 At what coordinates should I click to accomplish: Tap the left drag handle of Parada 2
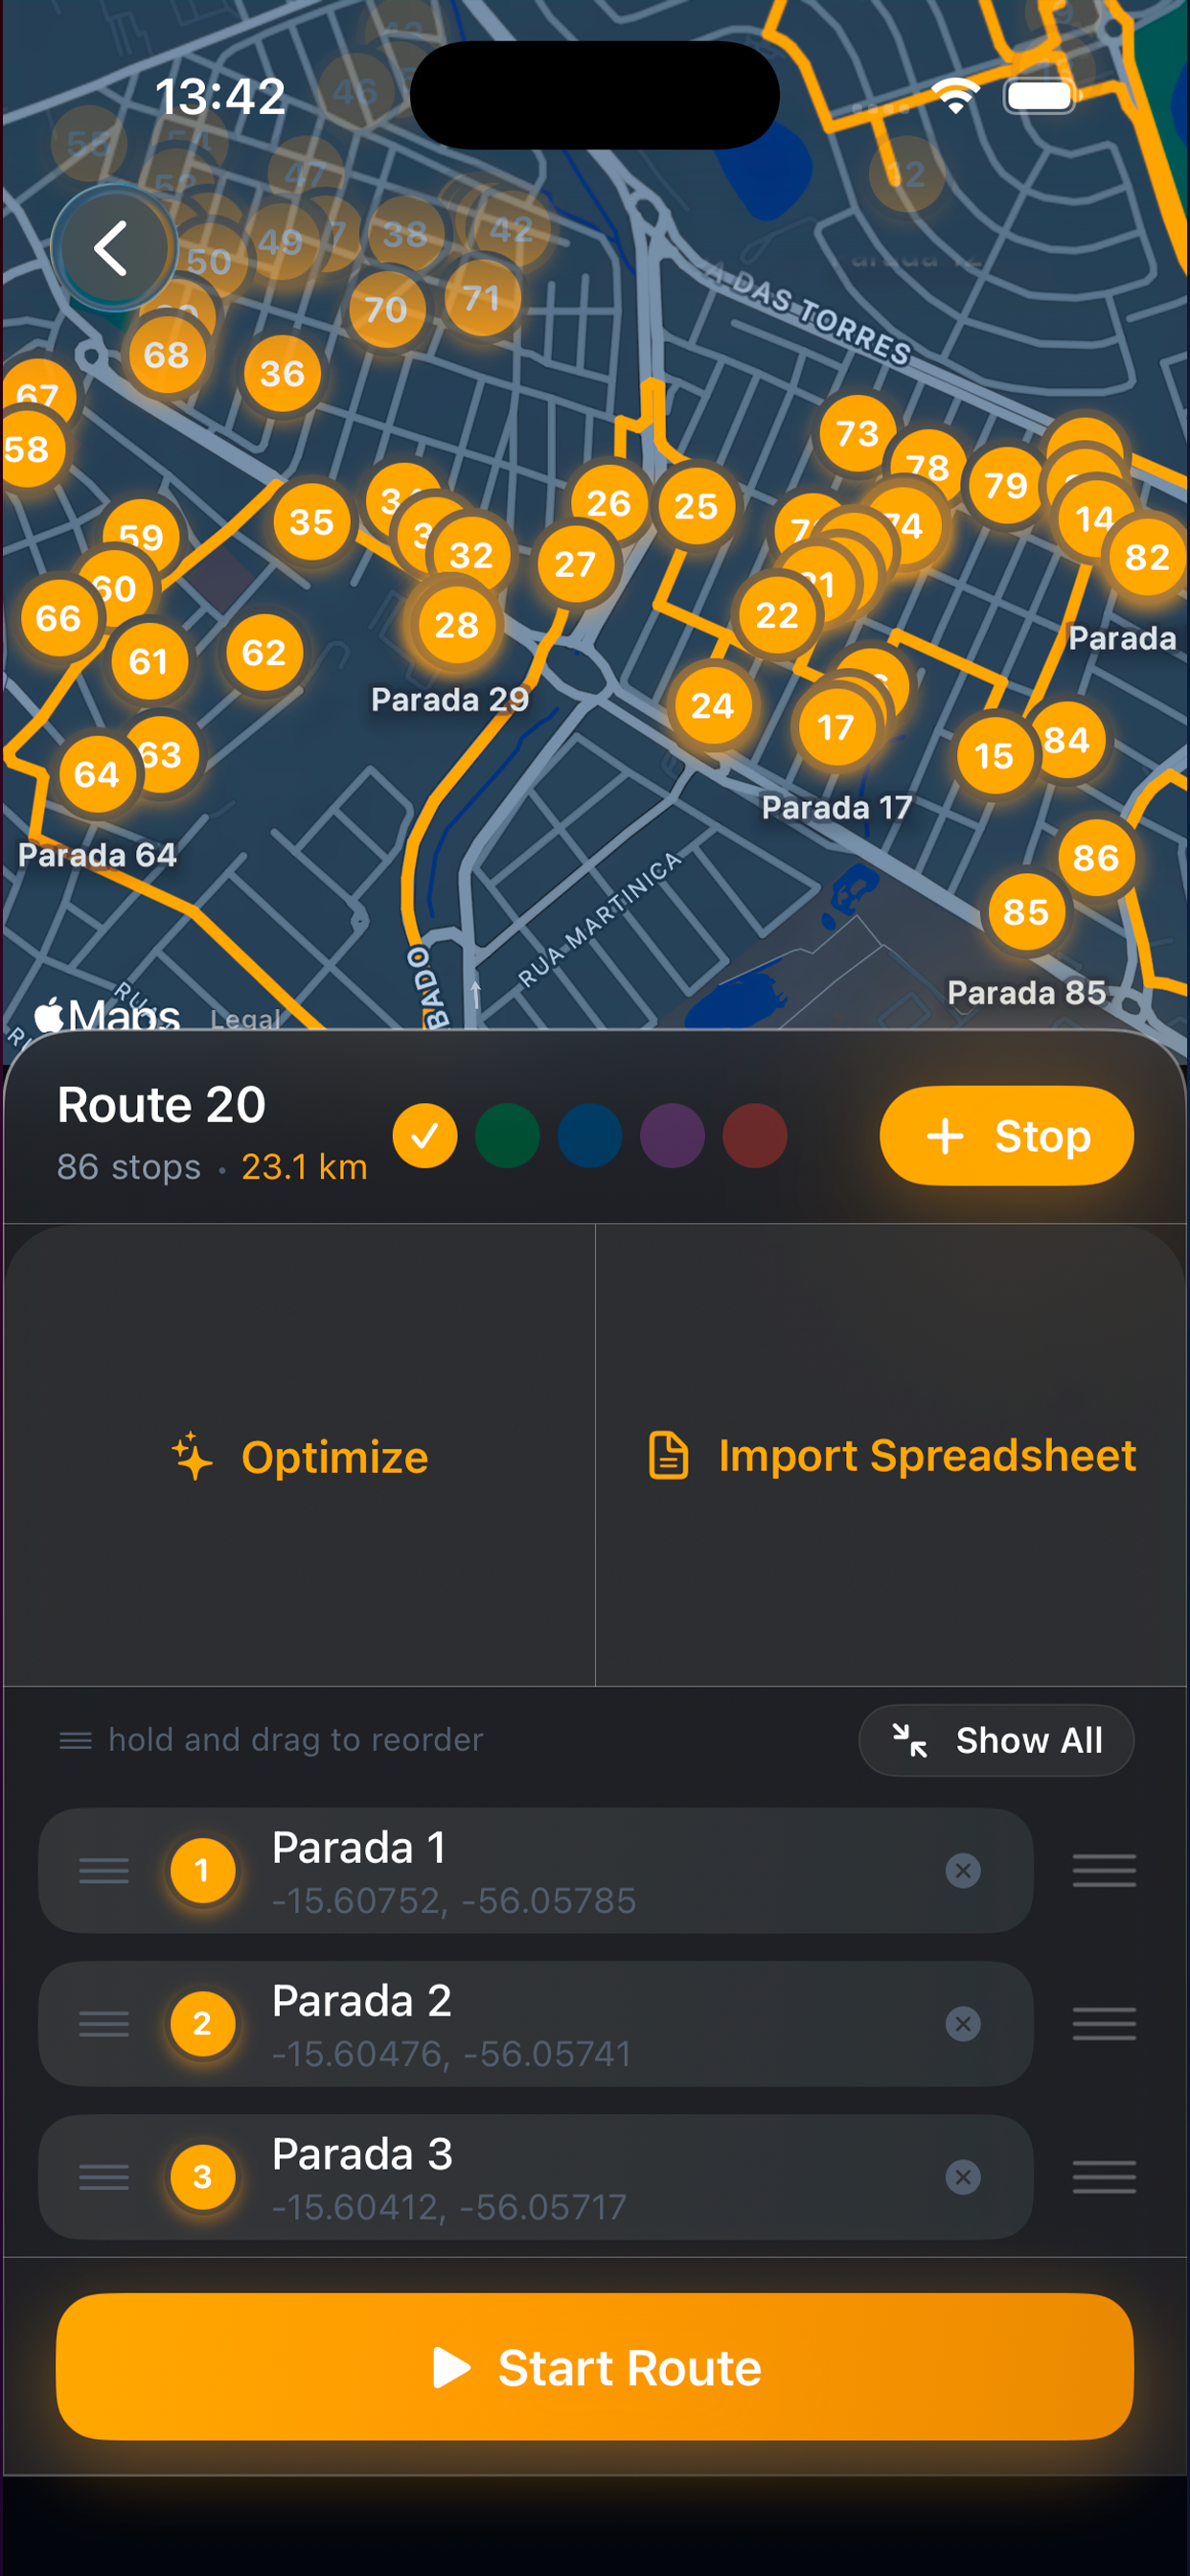[x=104, y=2023]
